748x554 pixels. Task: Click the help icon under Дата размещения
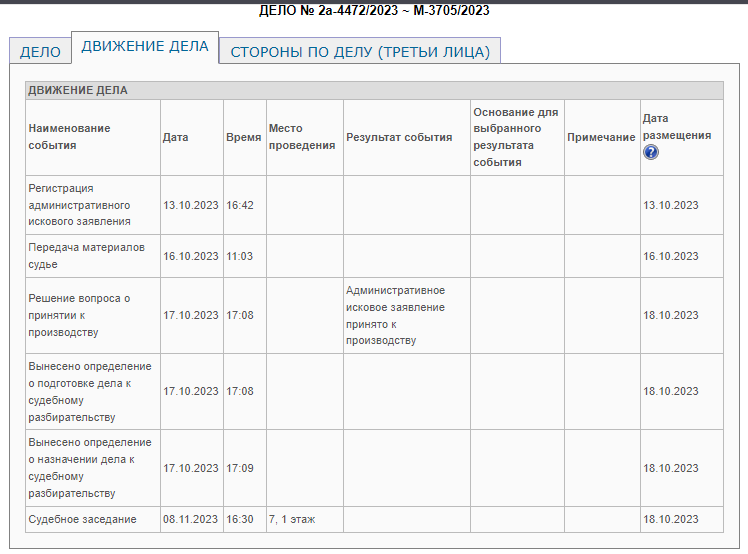point(651,152)
